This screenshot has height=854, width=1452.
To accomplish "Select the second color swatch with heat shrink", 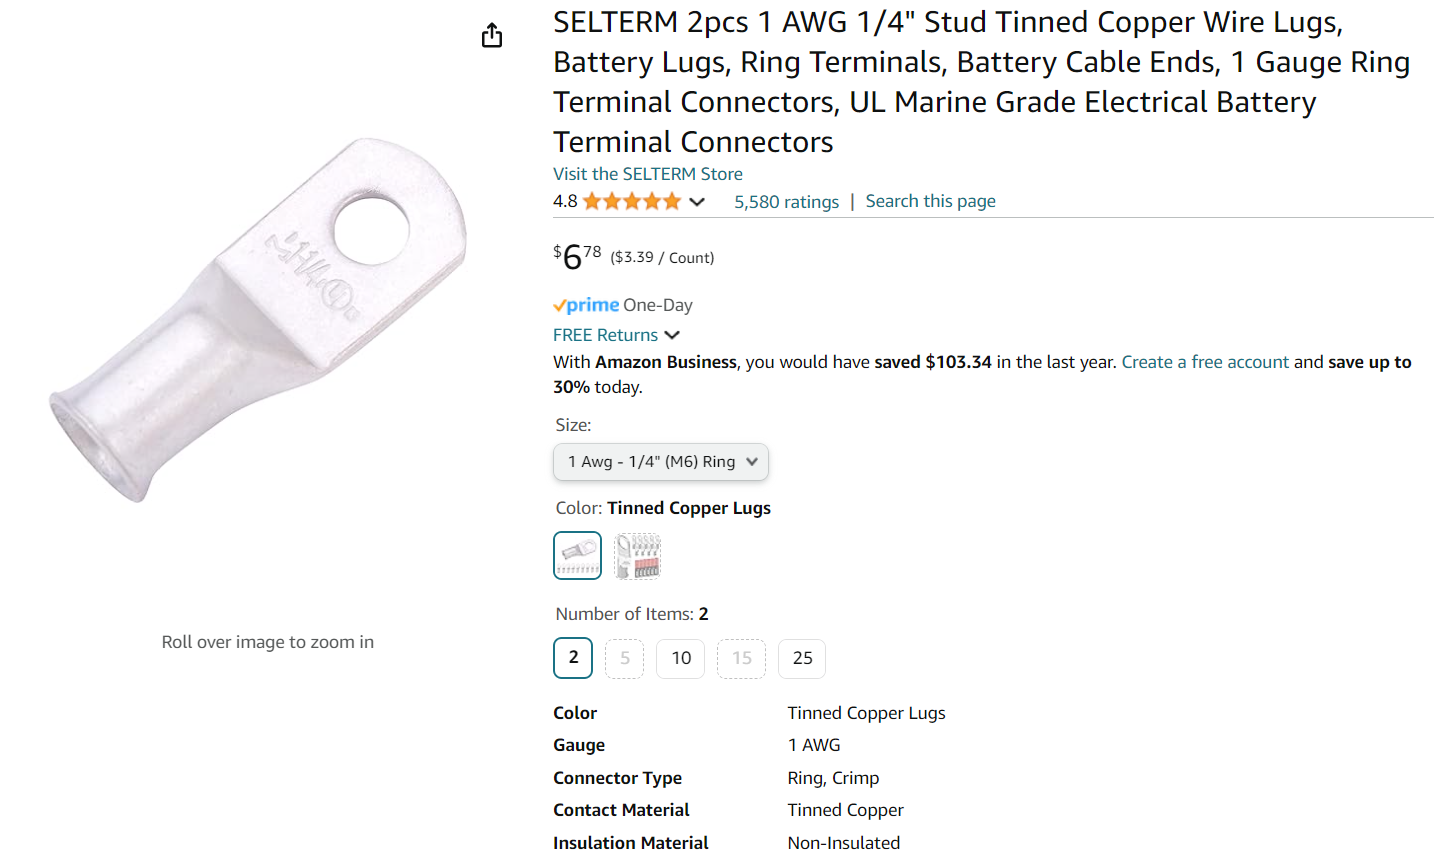I will click(638, 556).
